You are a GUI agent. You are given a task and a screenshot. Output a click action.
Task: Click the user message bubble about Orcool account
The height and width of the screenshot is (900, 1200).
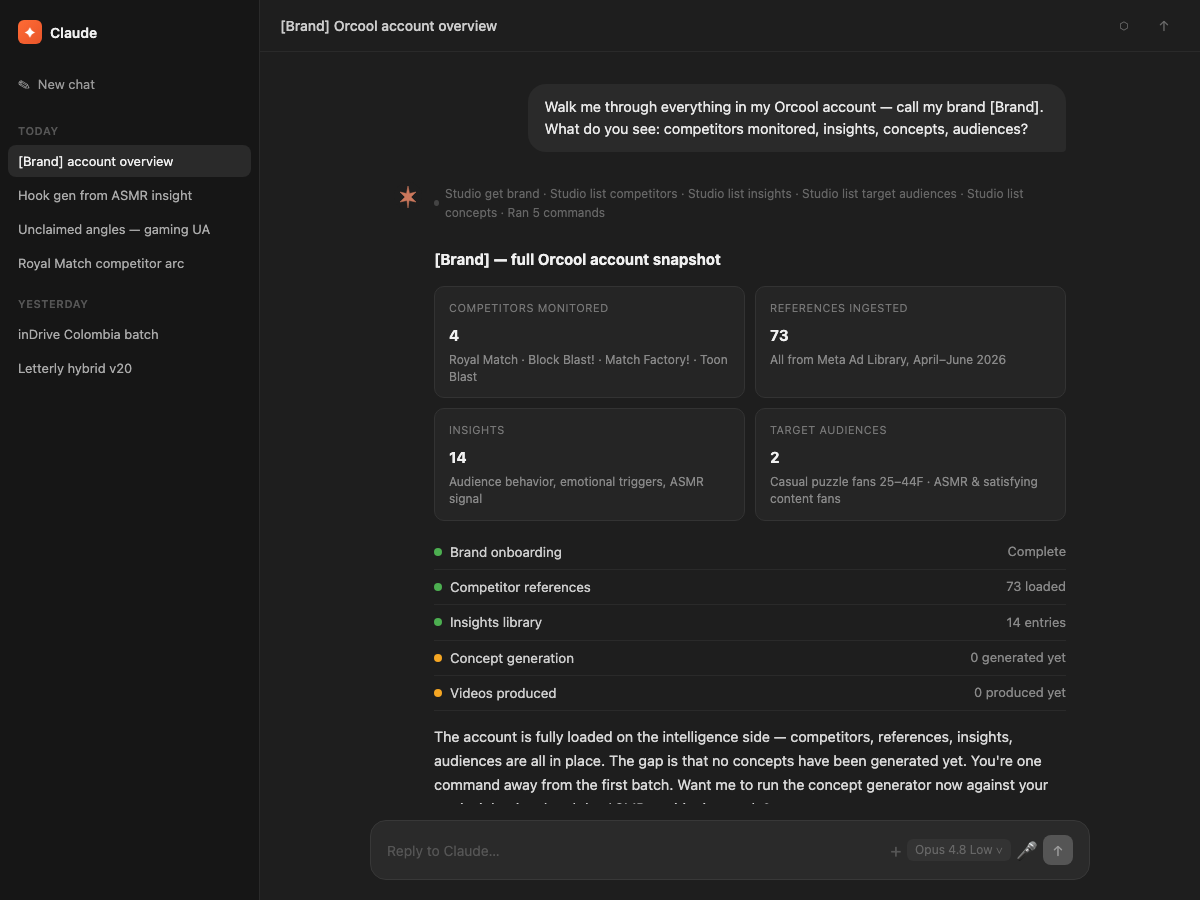(x=797, y=118)
